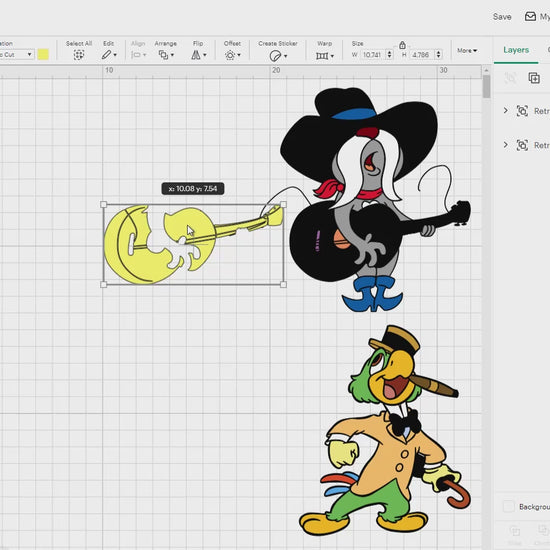The image size is (550, 550).
Task: Expand the Warp dropdown arrow
Action: (x=332, y=56)
